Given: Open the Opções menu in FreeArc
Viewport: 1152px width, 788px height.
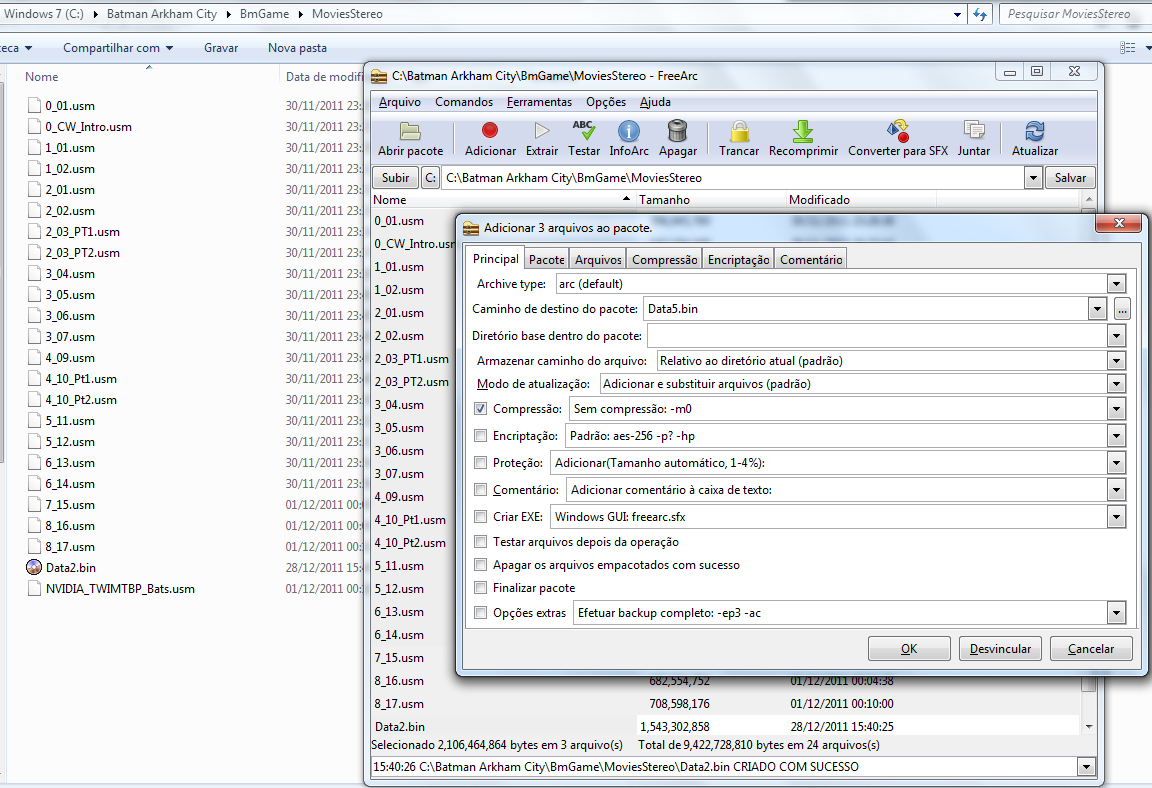Looking at the screenshot, I should click(606, 102).
